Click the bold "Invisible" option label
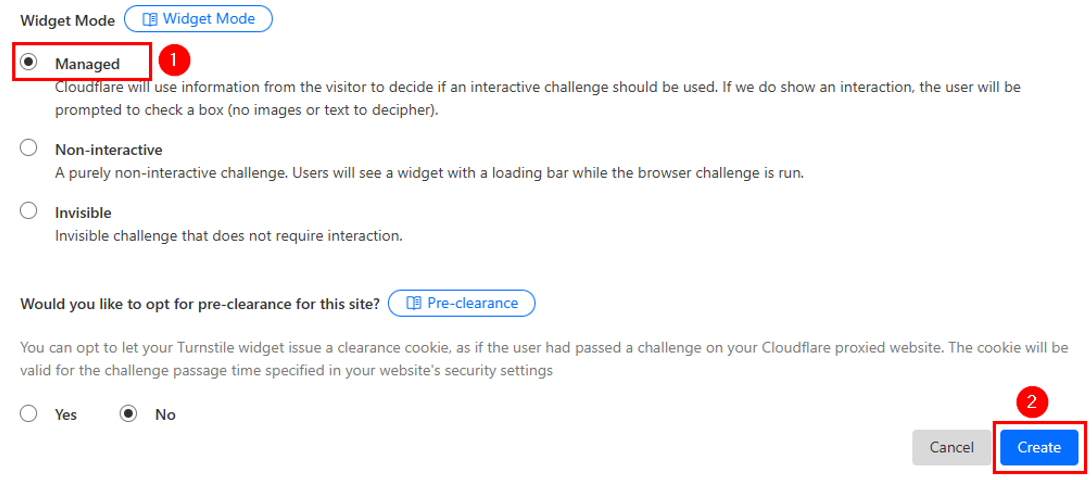 click(83, 213)
